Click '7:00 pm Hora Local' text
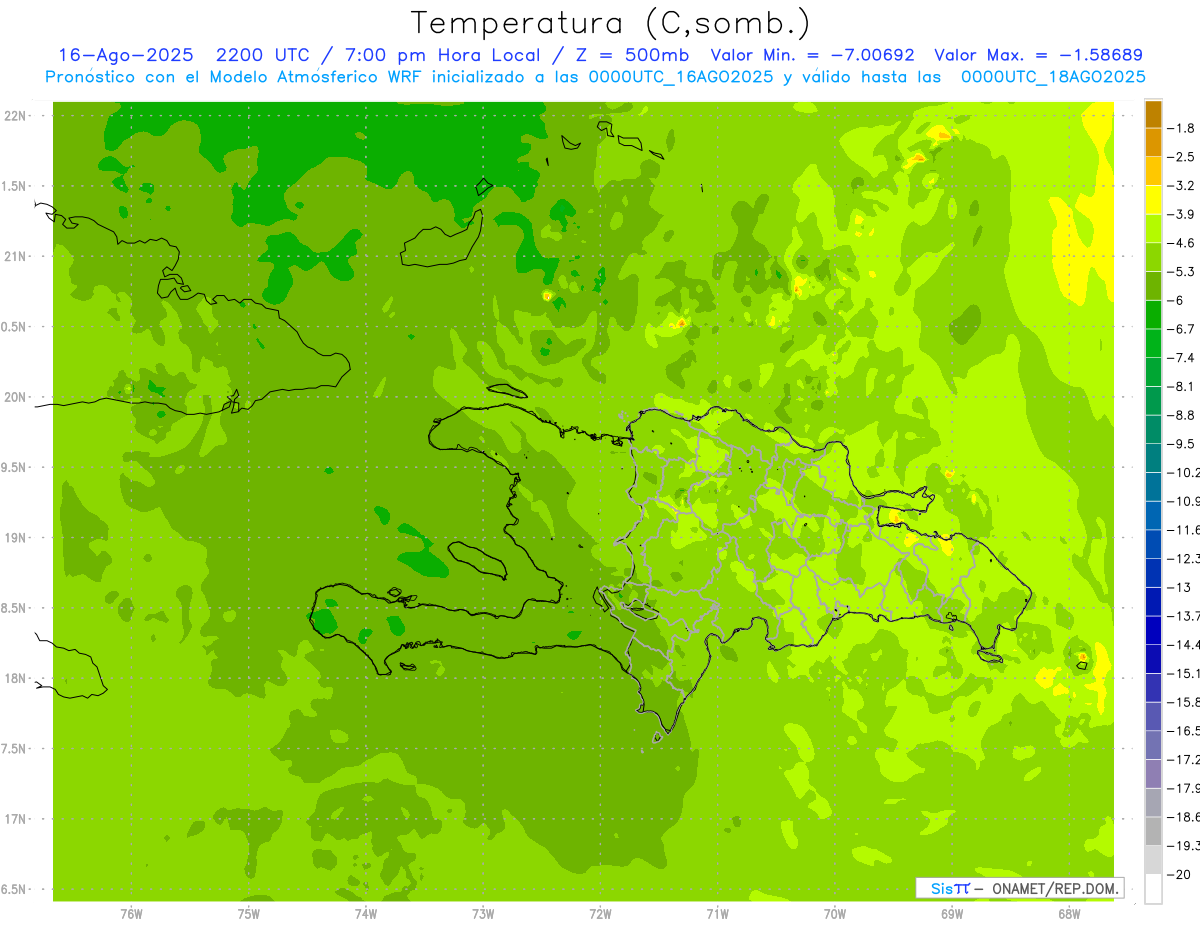Viewport: 1200px width, 927px height. [x=442, y=55]
